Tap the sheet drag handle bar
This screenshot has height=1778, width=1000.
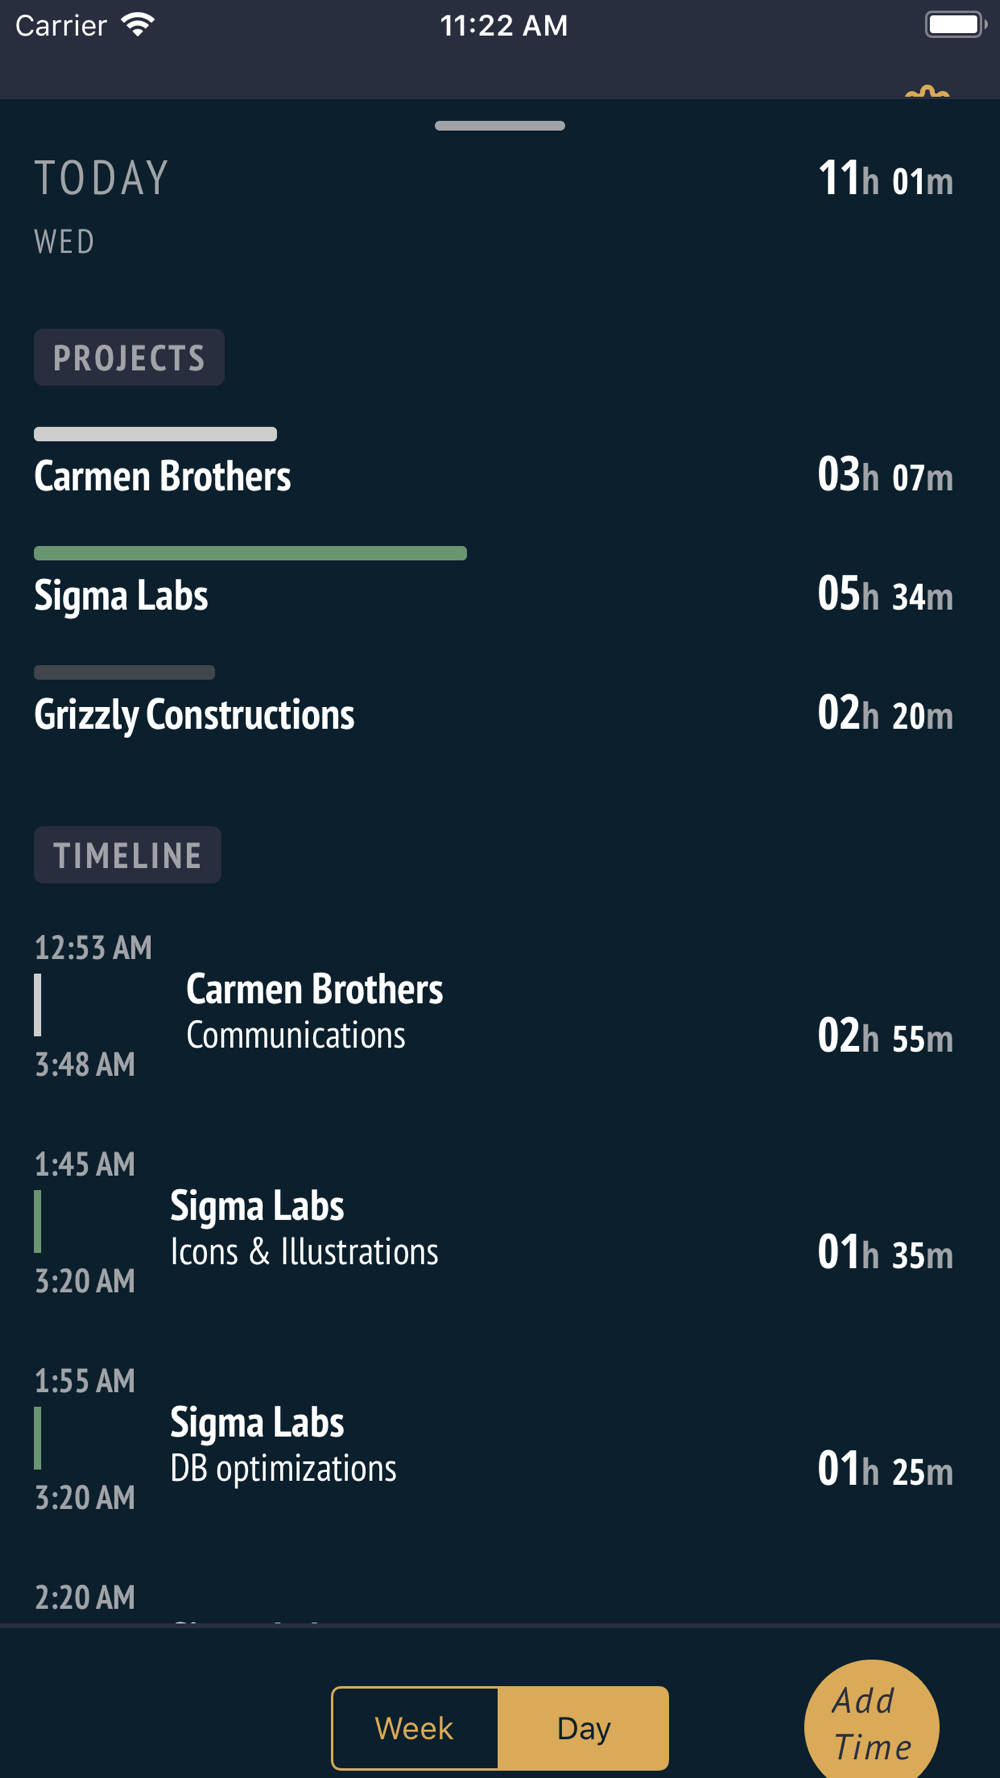(x=500, y=126)
